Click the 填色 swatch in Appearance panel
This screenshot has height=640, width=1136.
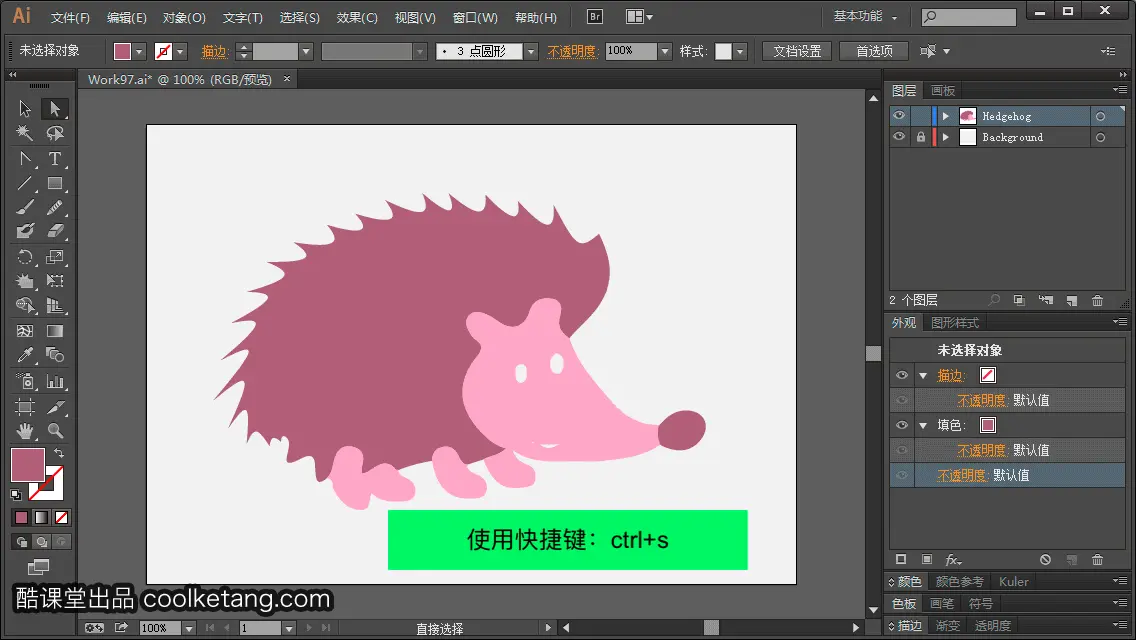987,425
